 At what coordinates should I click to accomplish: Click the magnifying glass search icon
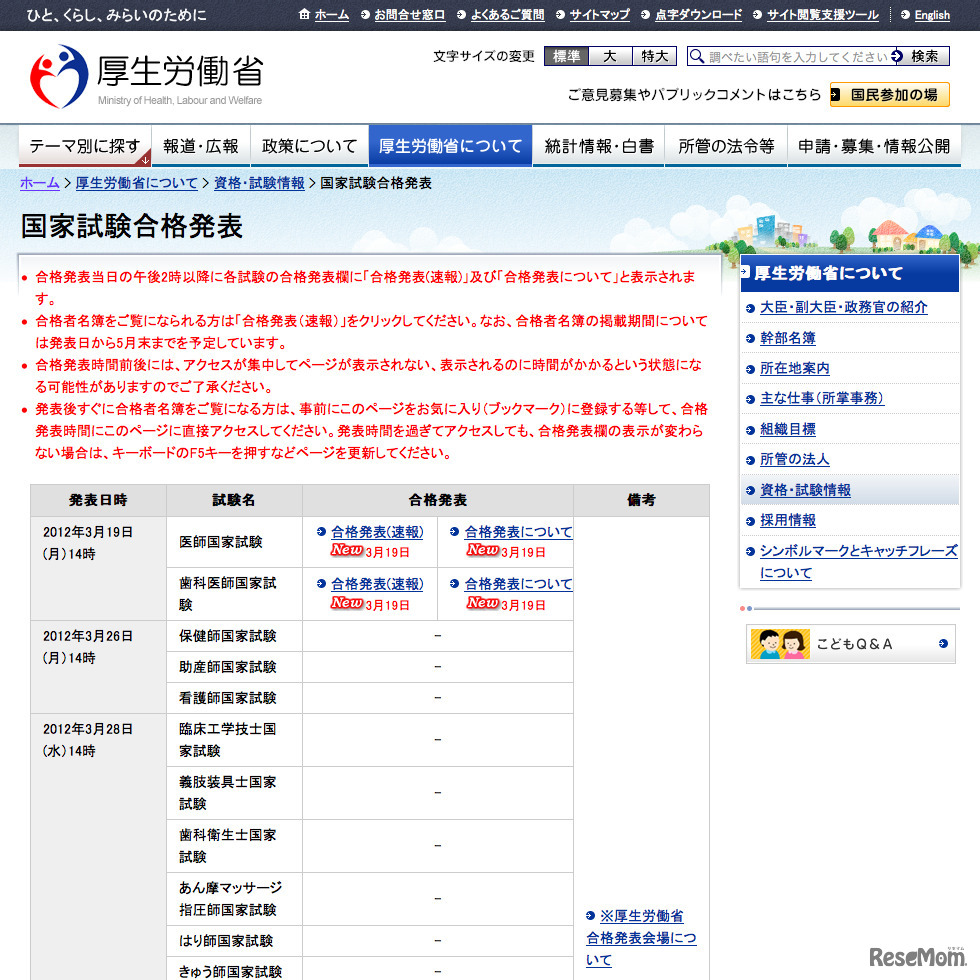[x=697, y=56]
